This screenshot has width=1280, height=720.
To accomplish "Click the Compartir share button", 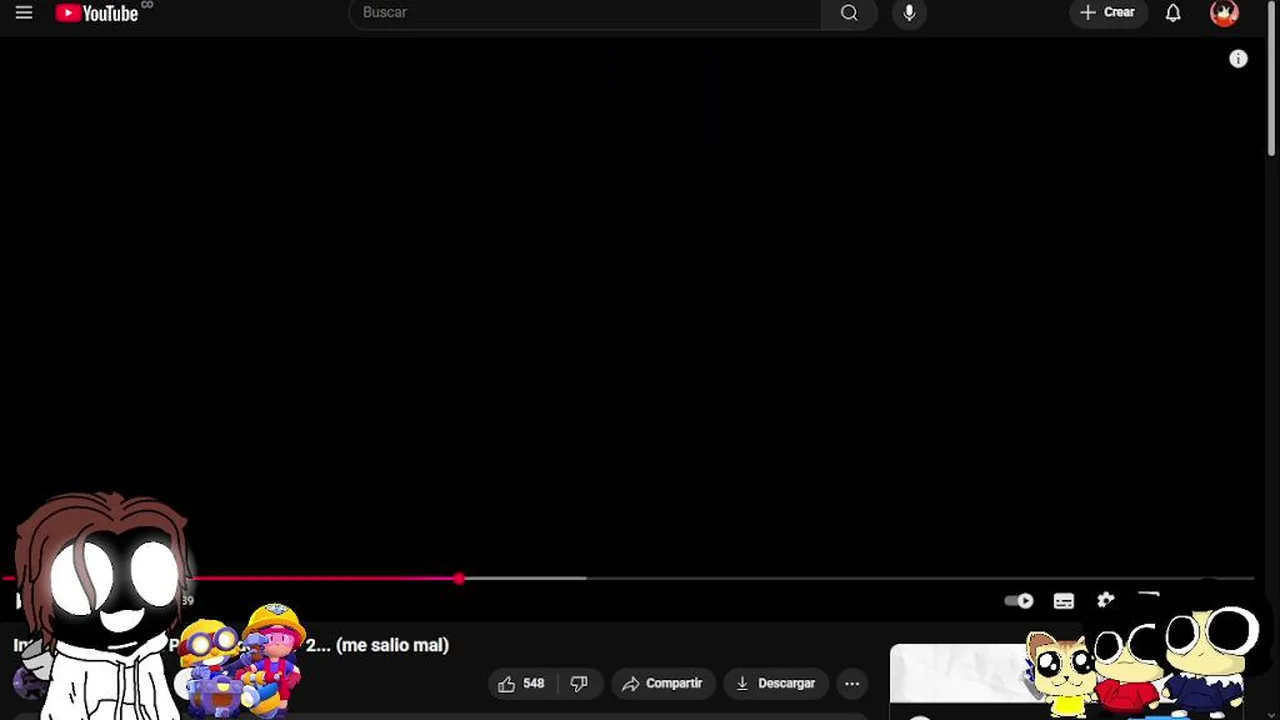I will pos(663,684).
